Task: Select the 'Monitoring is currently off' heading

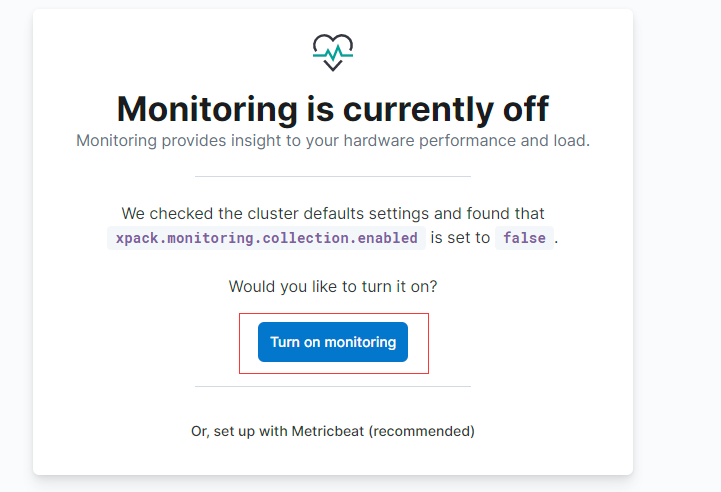Action: (332, 109)
